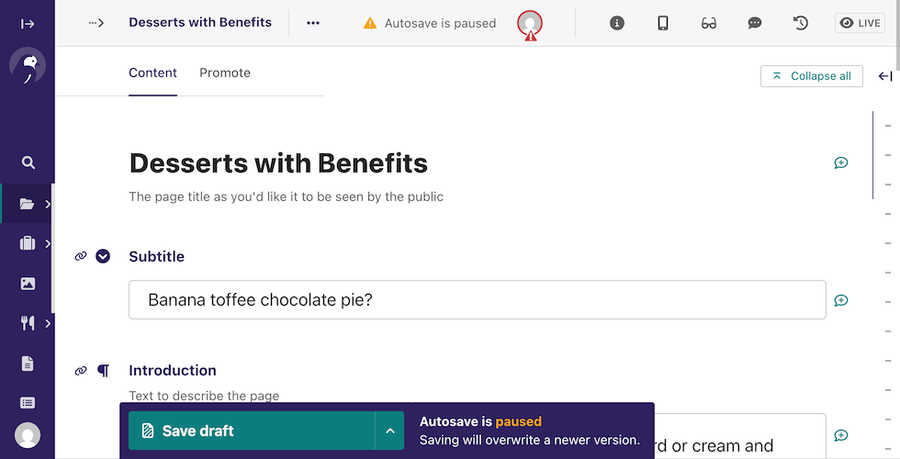This screenshot has height=459, width=900.
Task: Toggle the status info side panel
Action: pyautogui.click(x=617, y=23)
